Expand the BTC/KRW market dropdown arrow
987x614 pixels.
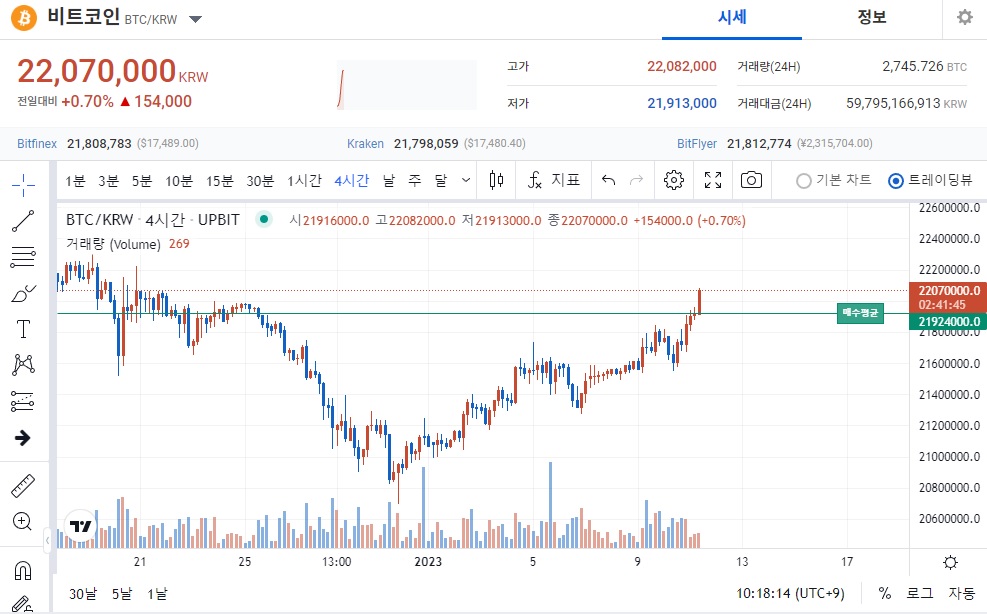click(196, 20)
